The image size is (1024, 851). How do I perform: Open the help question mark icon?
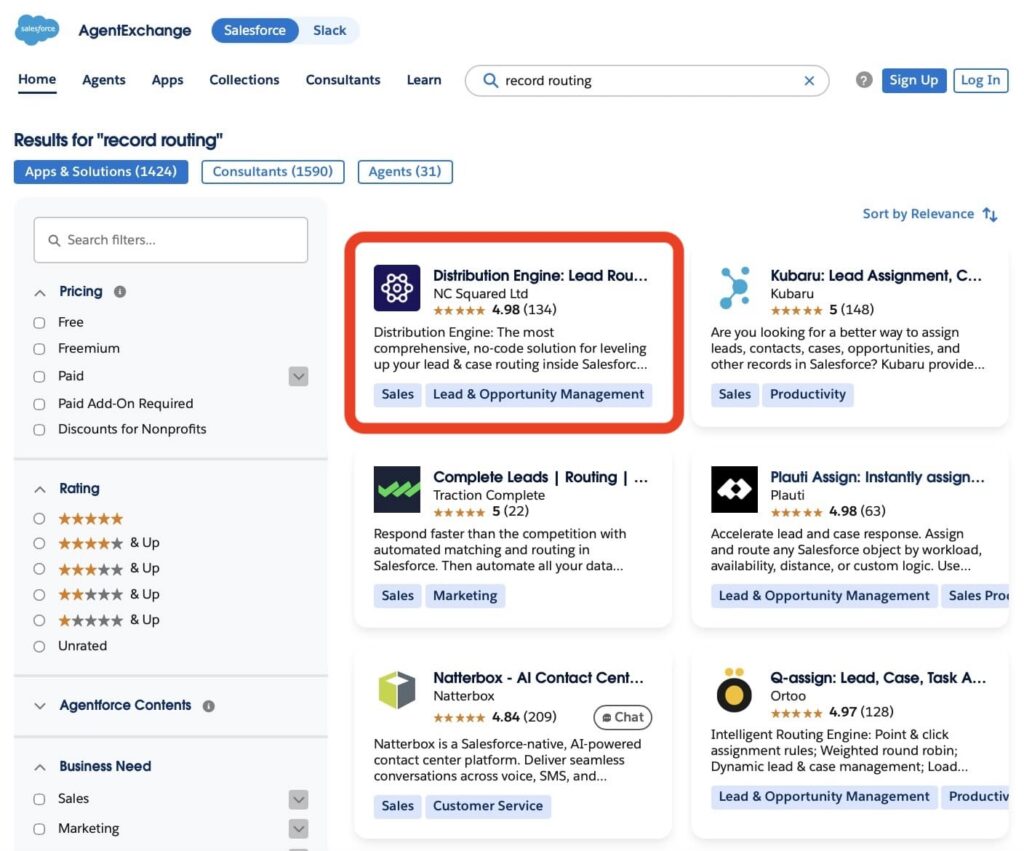click(x=864, y=80)
